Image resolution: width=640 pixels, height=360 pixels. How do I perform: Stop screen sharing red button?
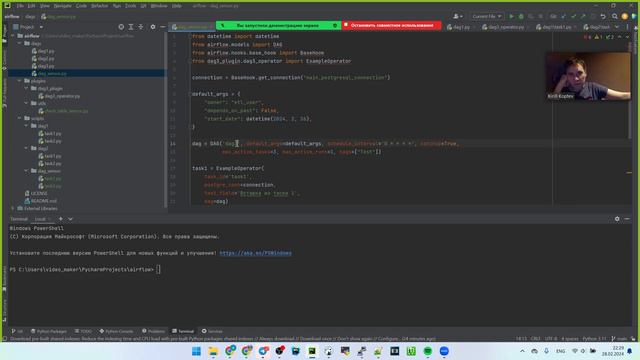coord(391,25)
